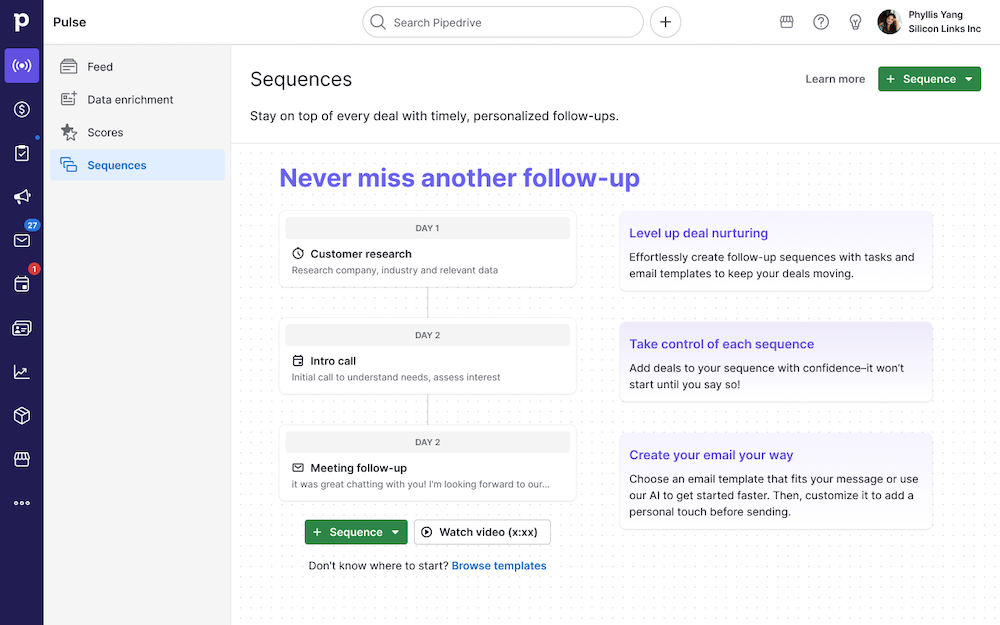The height and width of the screenshot is (625, 1000).
Task: Click the Sequences icon in Pulse menu
Action: (x=69, y=165)
